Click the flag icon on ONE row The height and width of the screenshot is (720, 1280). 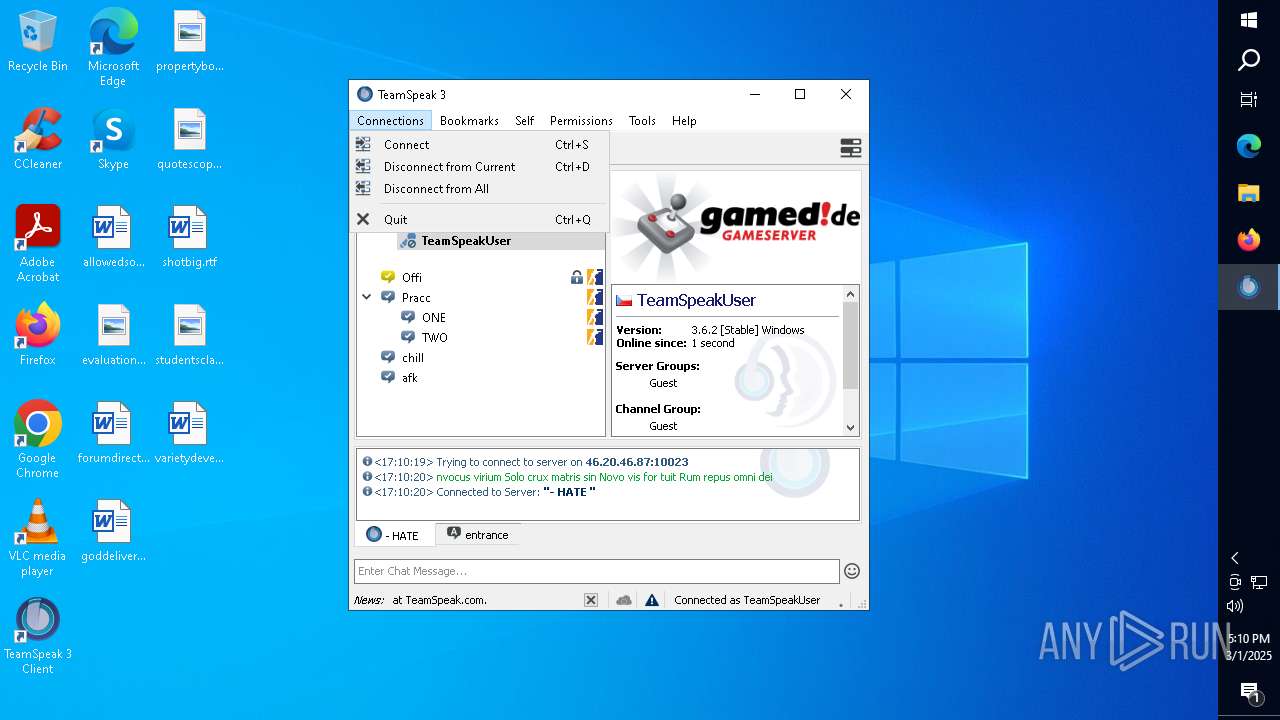(x=595, y=317)
